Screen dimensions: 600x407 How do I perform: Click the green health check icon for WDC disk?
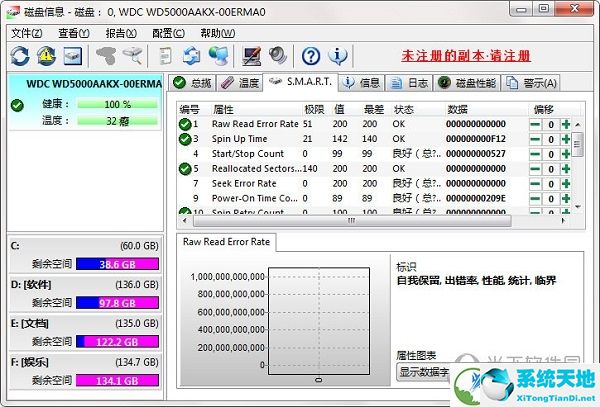point(17,105)
